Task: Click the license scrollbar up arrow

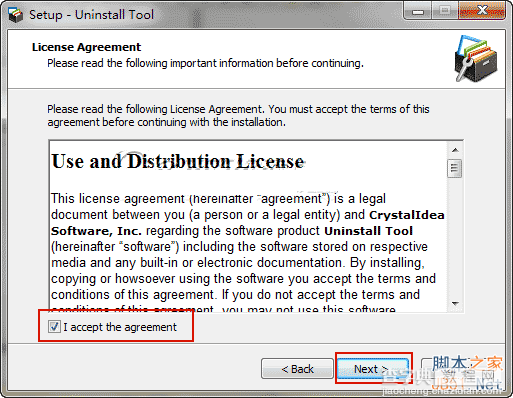Action: tap(455, 150)
